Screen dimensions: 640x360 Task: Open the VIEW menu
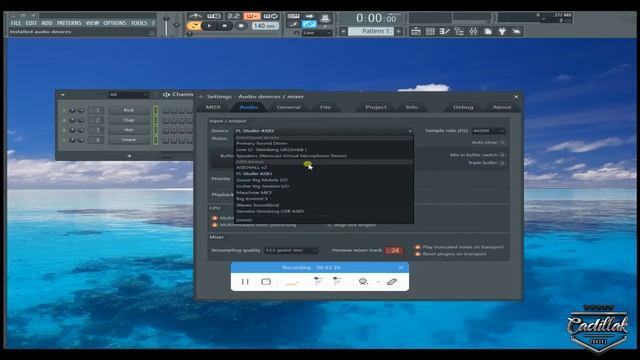(92, 23)
